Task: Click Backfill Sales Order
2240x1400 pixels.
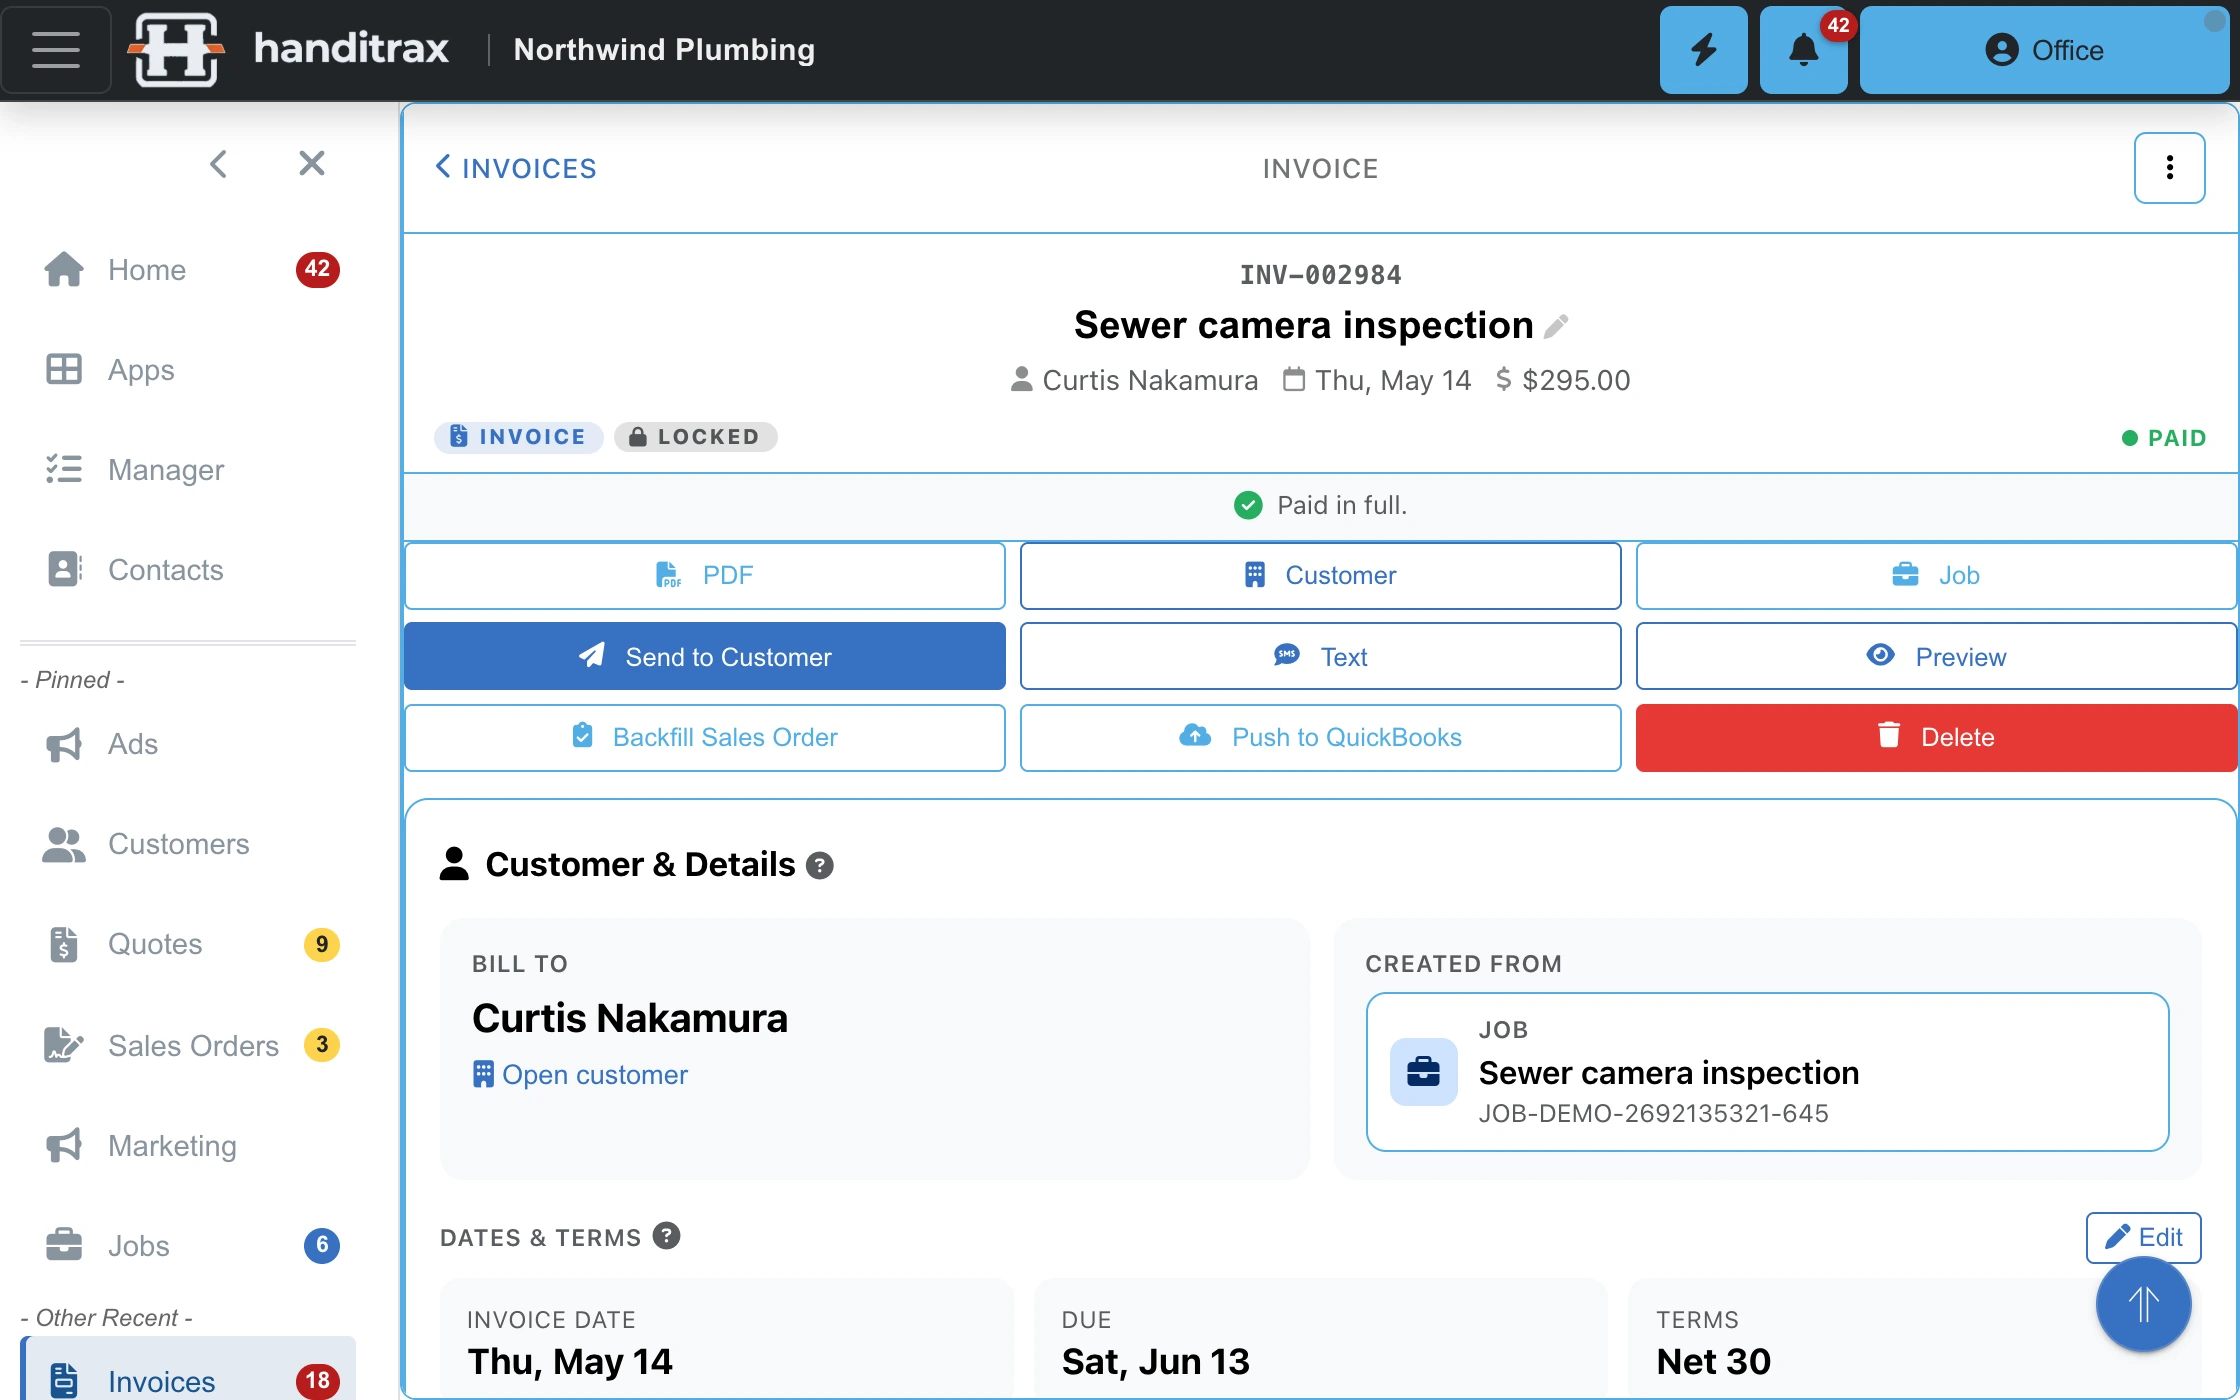Action: (705, 737)
